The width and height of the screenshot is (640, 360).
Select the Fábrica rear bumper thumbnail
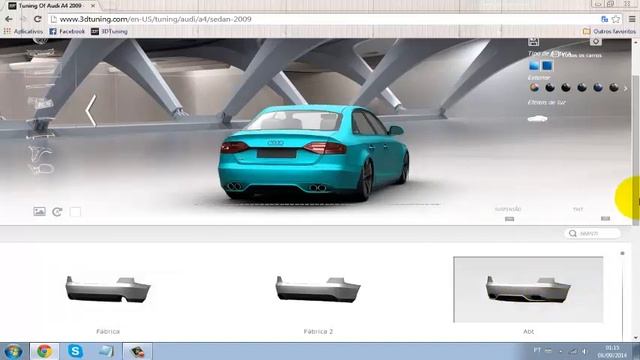108,289
